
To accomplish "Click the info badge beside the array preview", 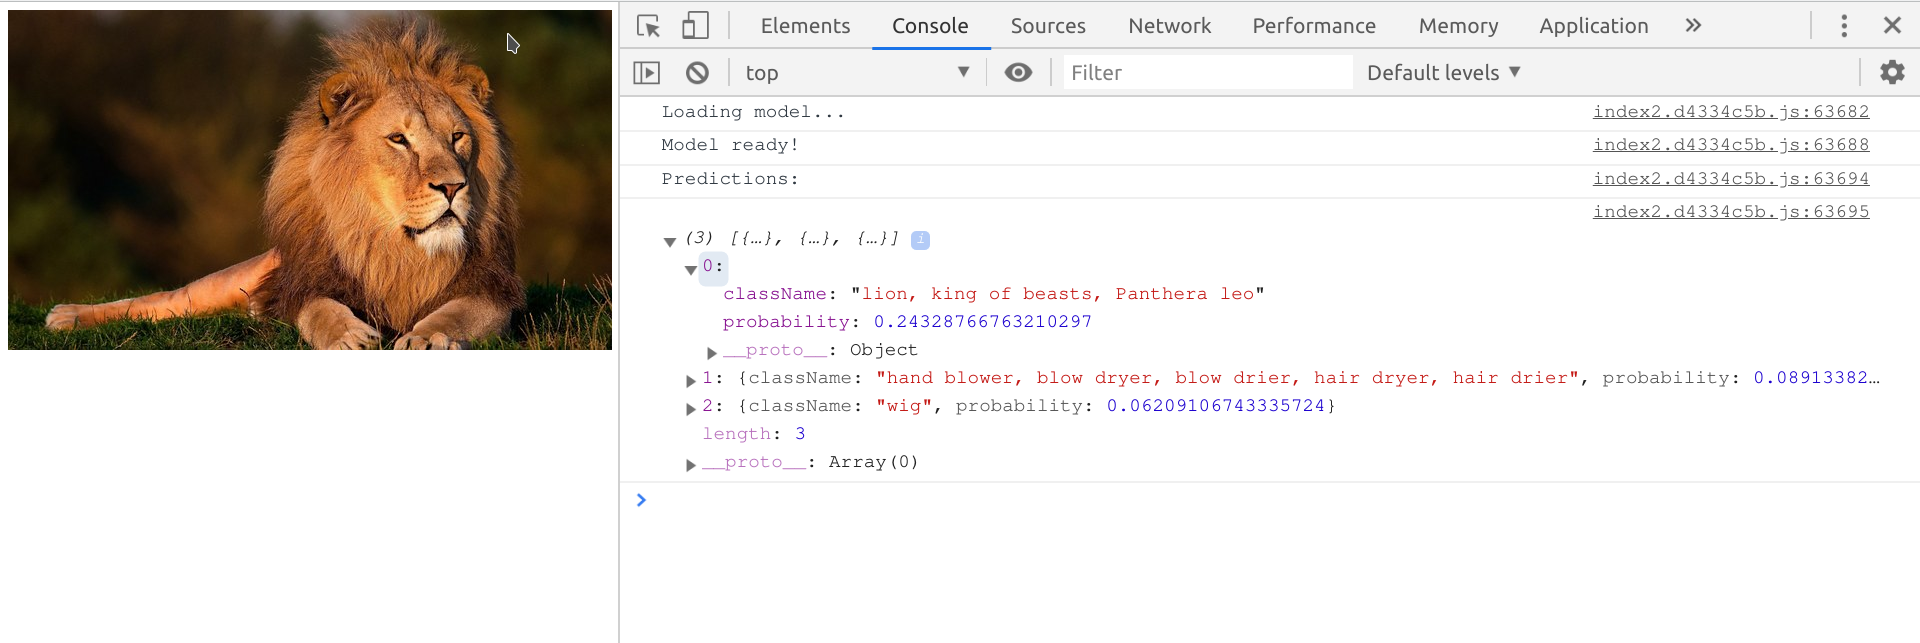I will [921, 240].
